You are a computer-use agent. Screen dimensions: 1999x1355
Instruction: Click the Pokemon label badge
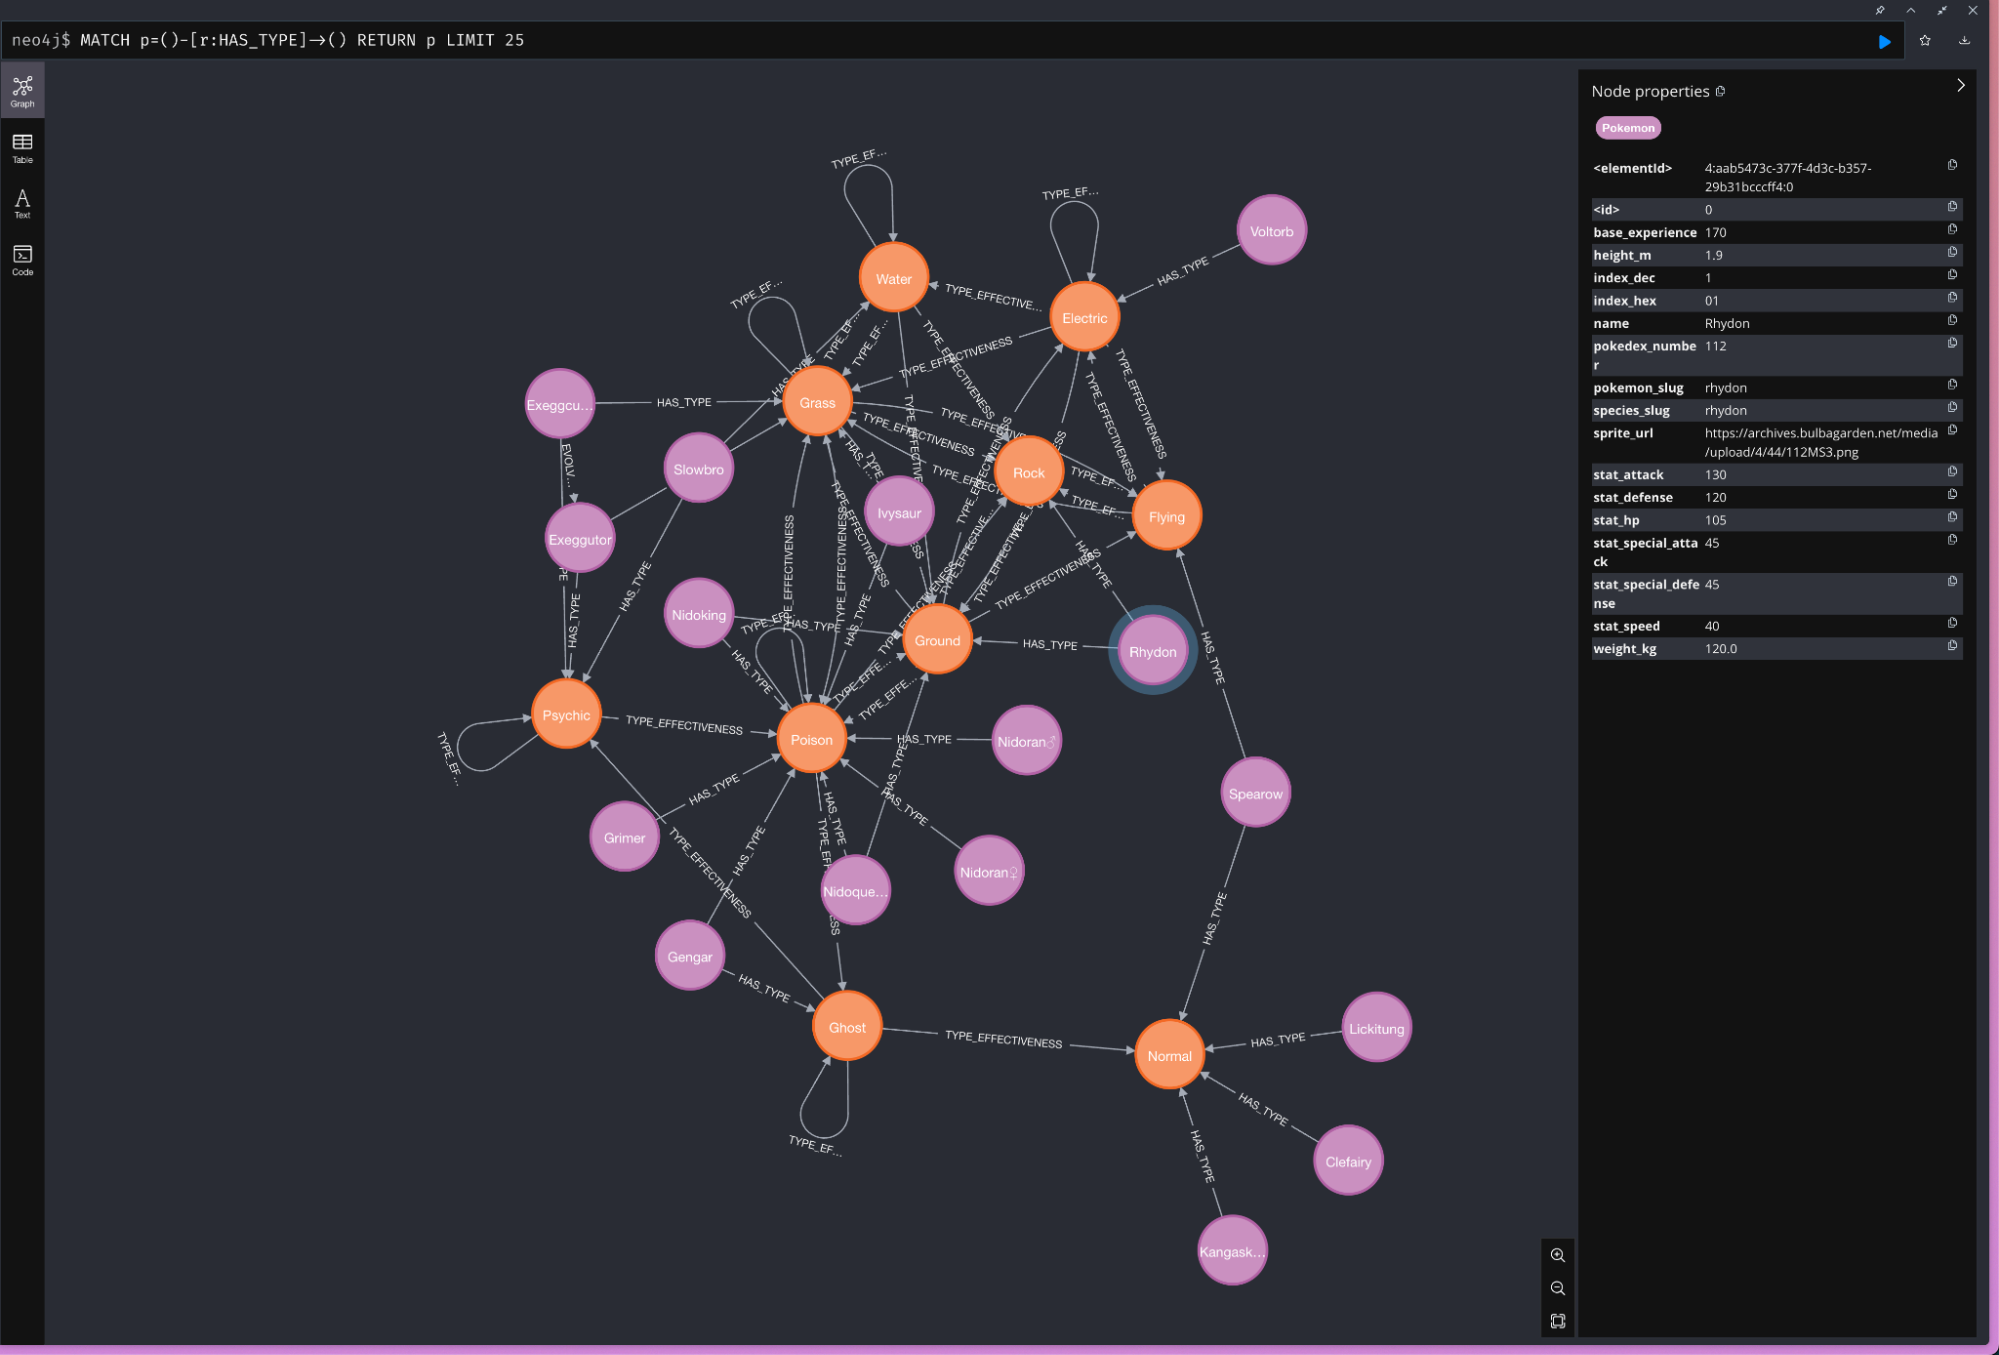pyautogui.click(x=1627, y=128)
